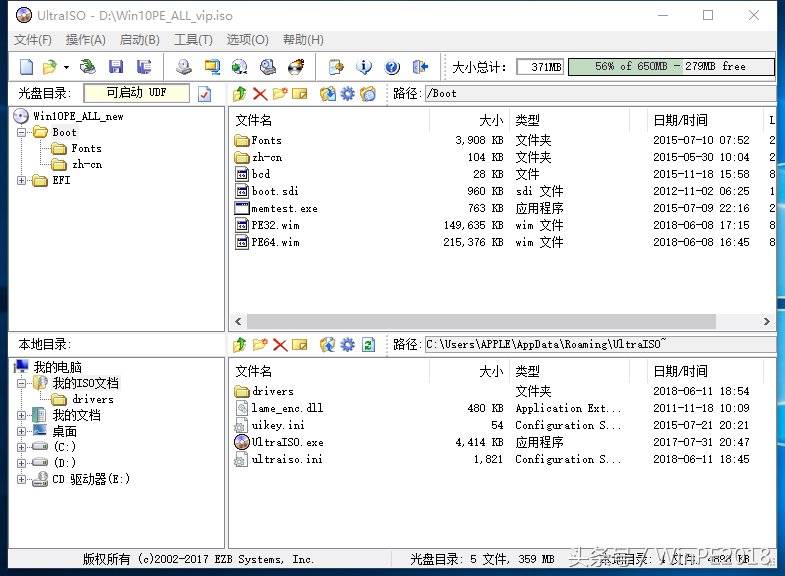Click the Up folder icon in image pane
Image resolution: width=785 pixels, height=576 pixels.
tap(240, 94)
